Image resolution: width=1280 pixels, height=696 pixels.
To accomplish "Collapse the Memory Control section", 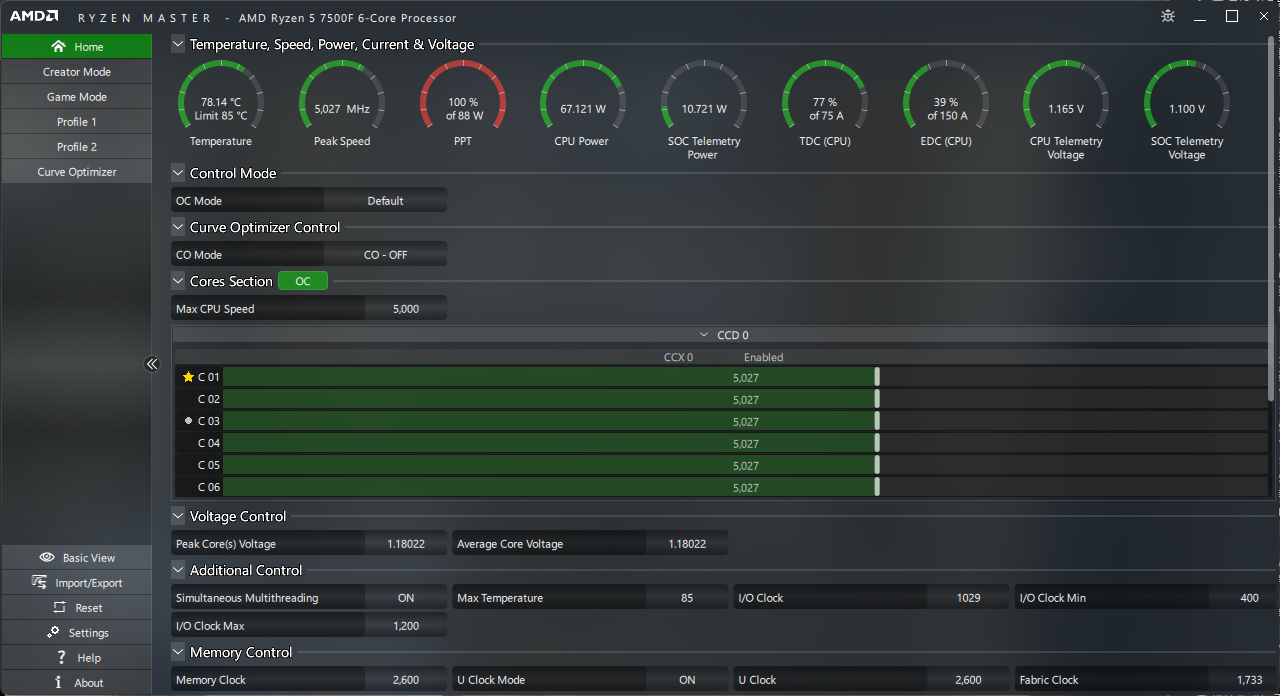I will (178, 652).
